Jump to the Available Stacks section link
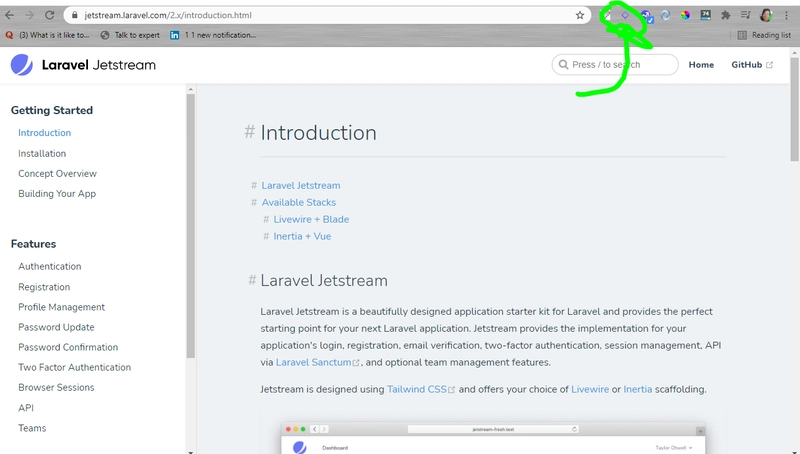Screen dimensions: 800x454 [x=298, y=203]
